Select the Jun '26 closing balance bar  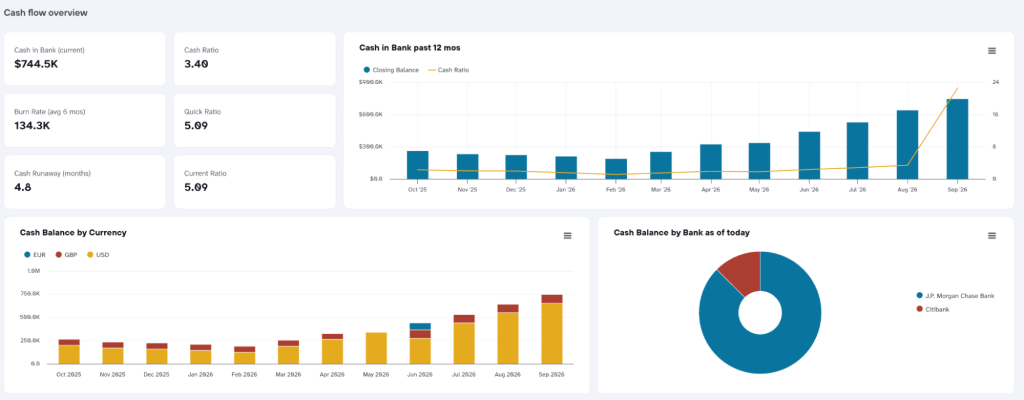[809, 156]
